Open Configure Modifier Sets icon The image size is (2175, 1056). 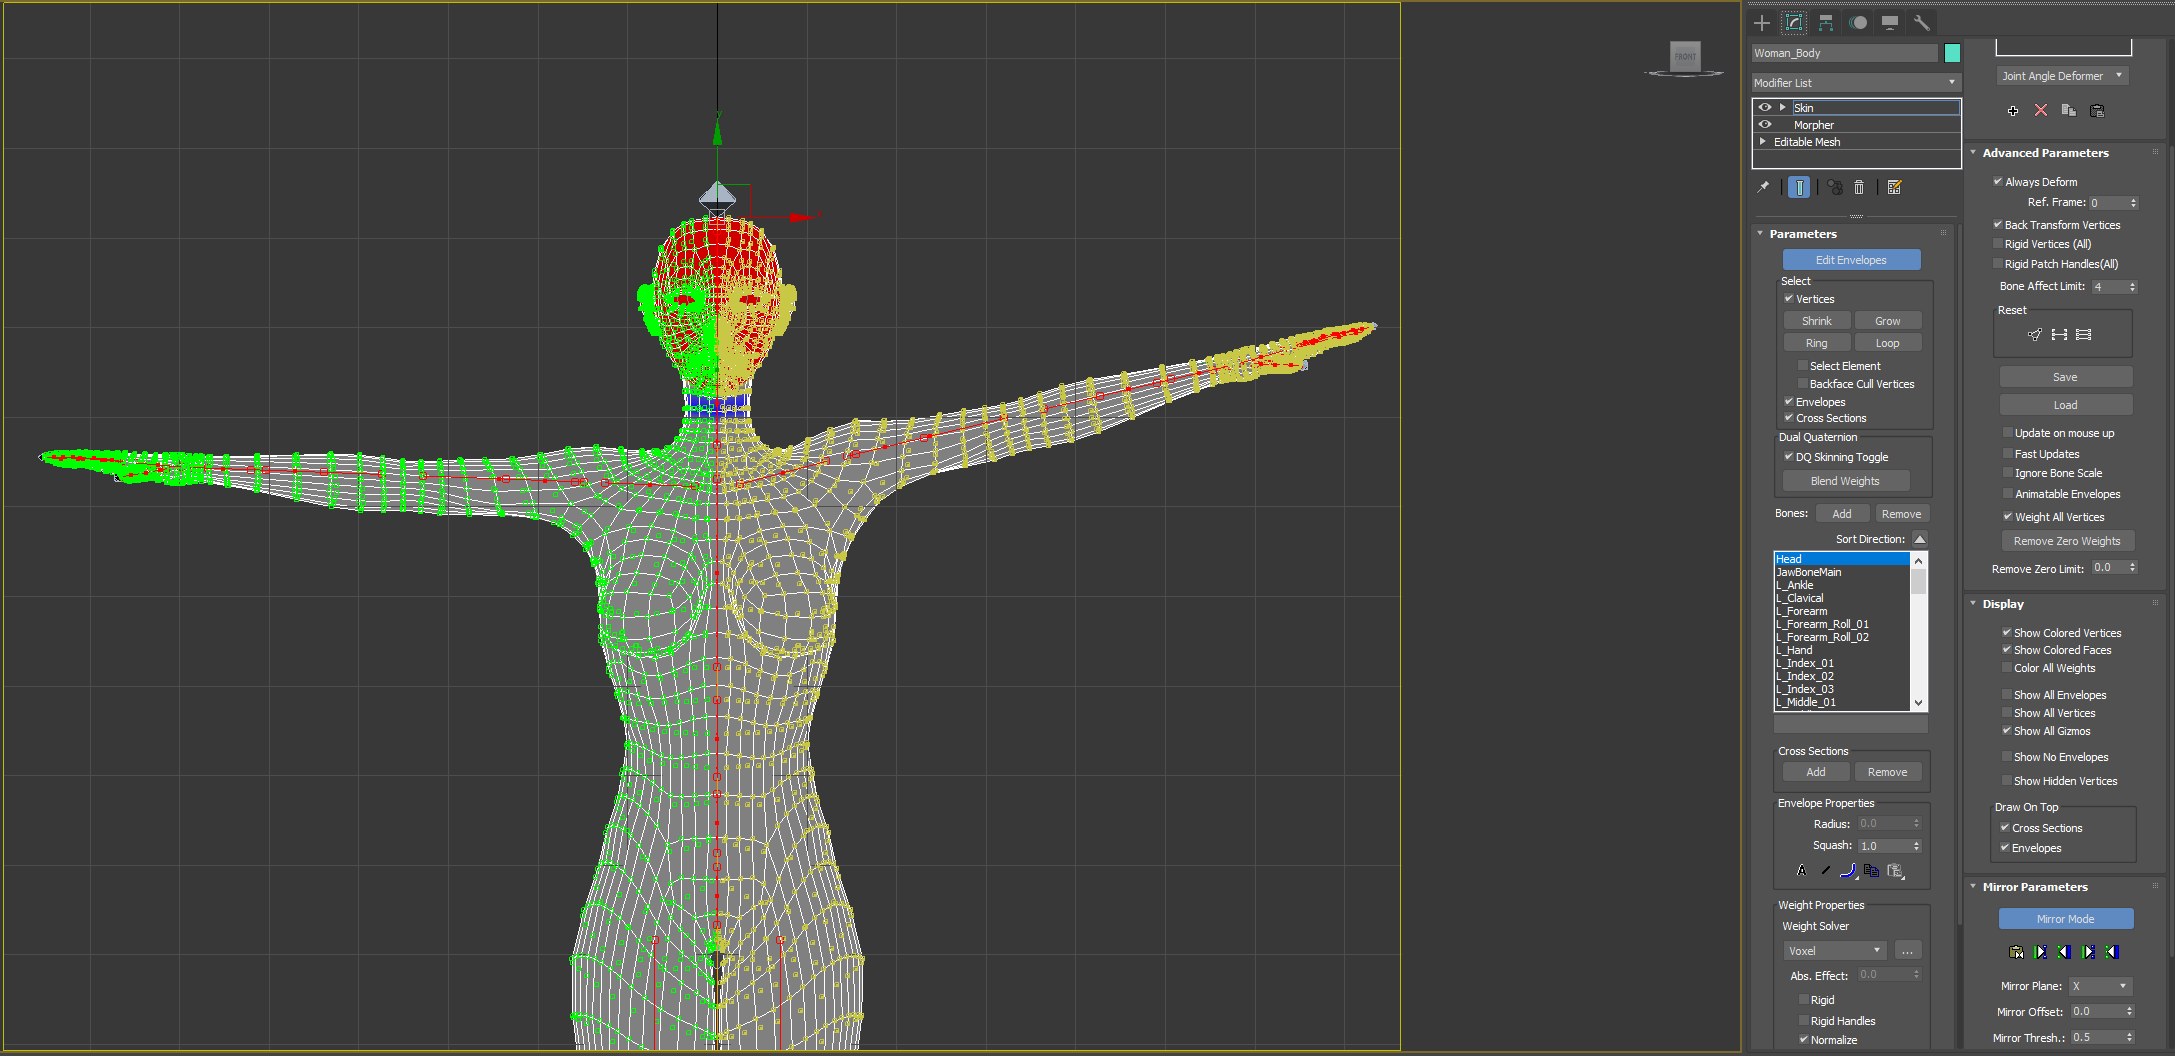1894,187
